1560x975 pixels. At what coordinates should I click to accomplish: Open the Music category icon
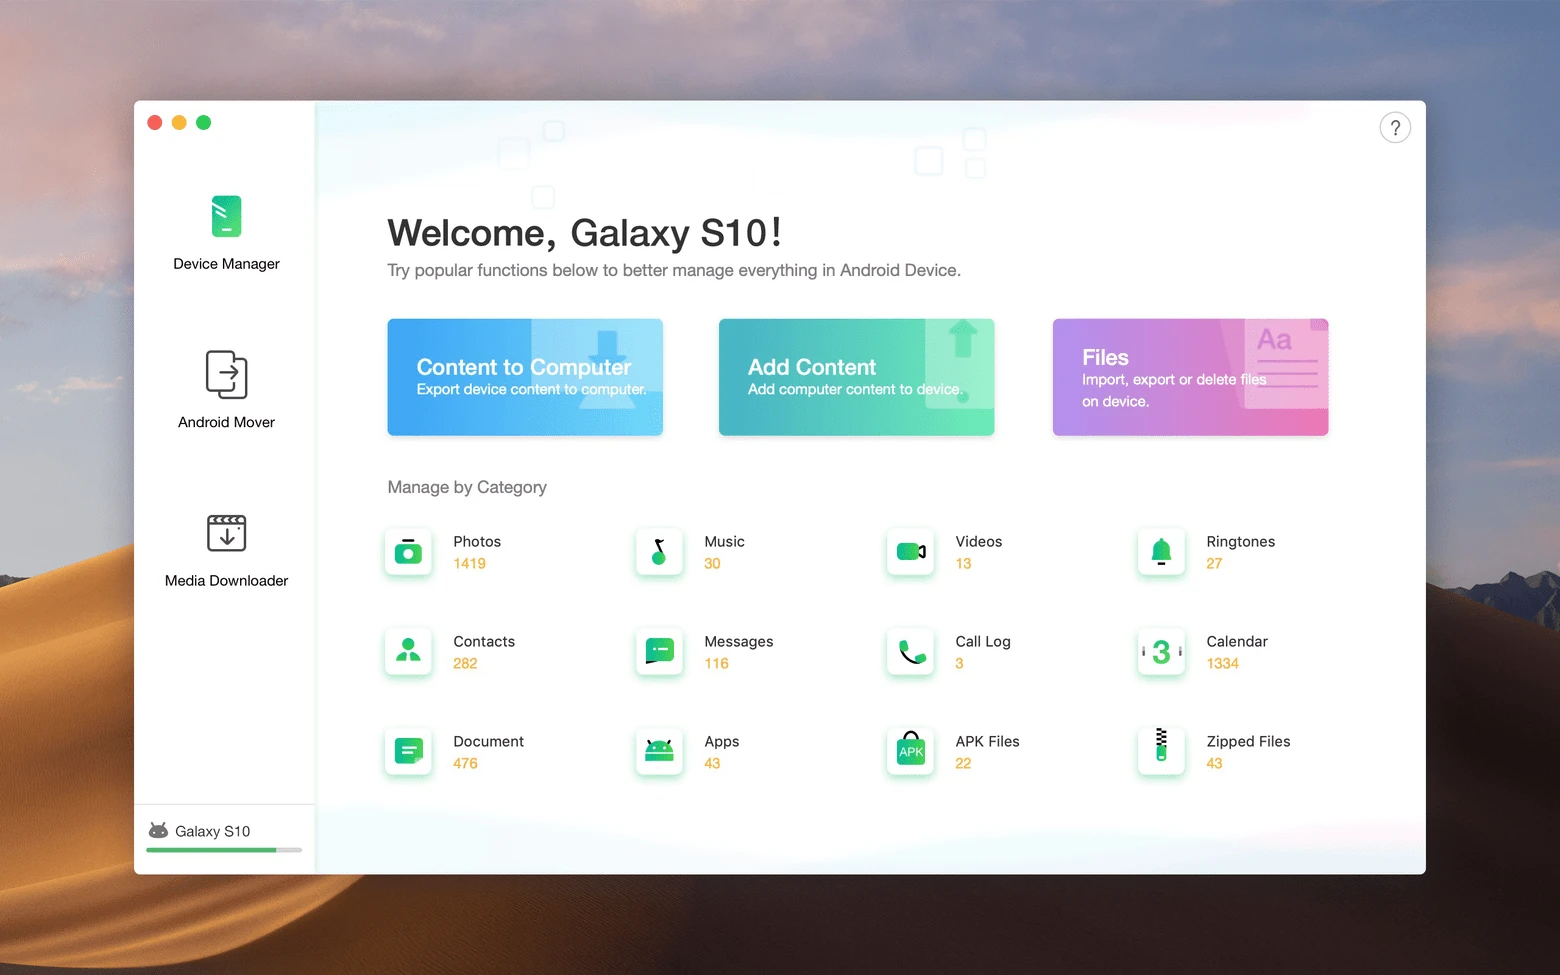659,552
